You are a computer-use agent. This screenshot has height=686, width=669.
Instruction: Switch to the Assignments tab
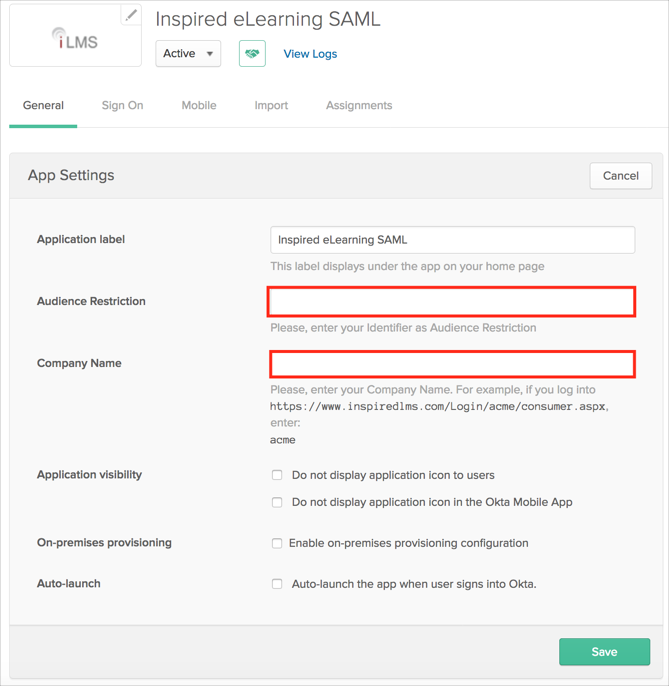pyautogui.click(x=359, y=105)
